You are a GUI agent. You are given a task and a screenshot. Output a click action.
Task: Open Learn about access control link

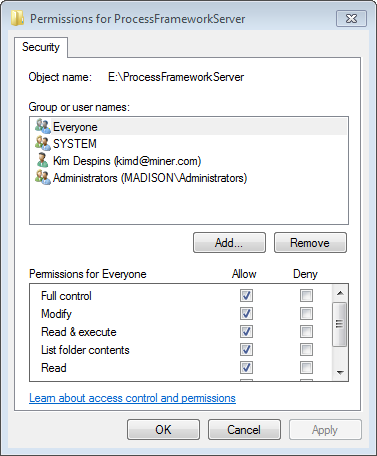click(132, 398)
